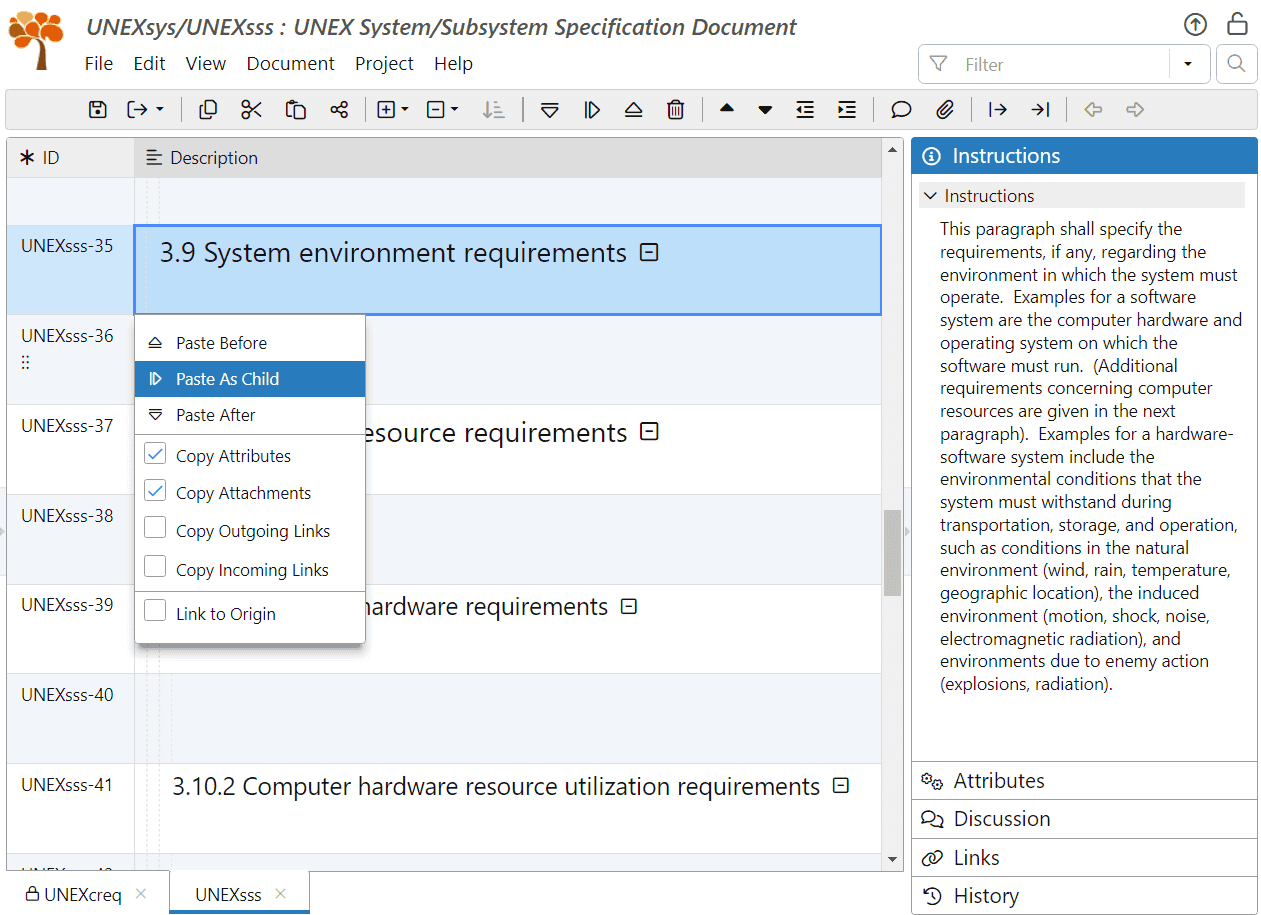Click the Save icon in toolbar

(97, 110)
